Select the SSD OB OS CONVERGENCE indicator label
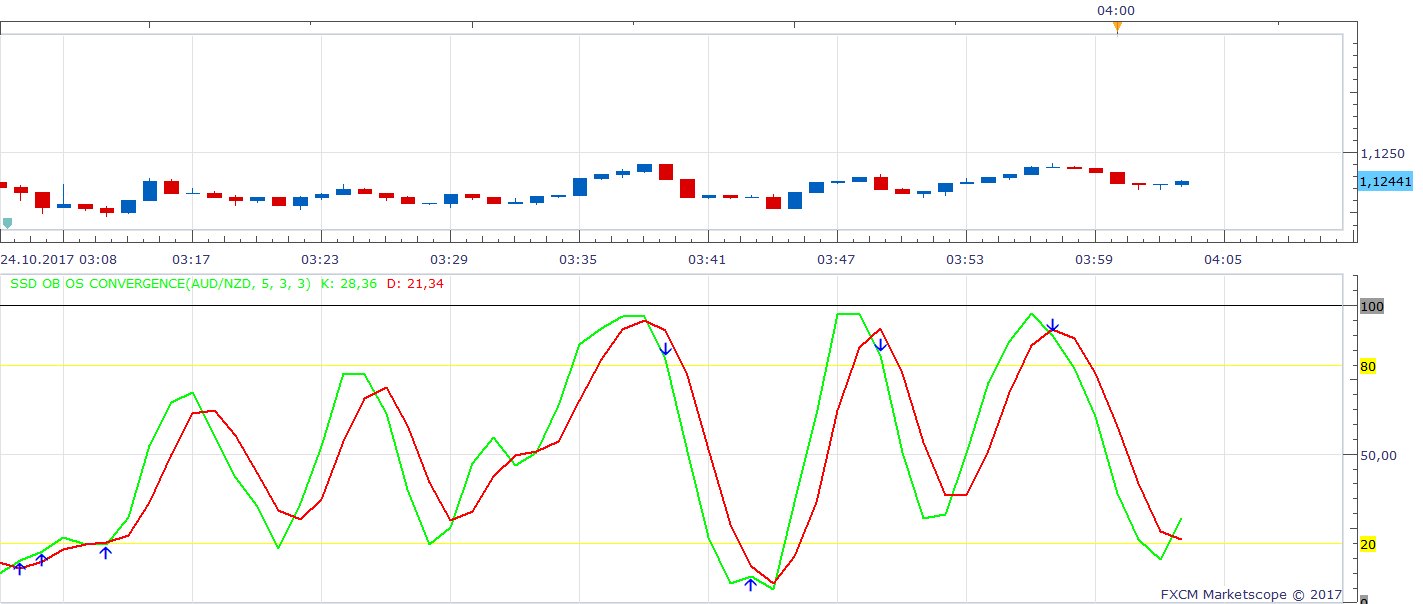1423x604 pixels. tap(160, 284)
